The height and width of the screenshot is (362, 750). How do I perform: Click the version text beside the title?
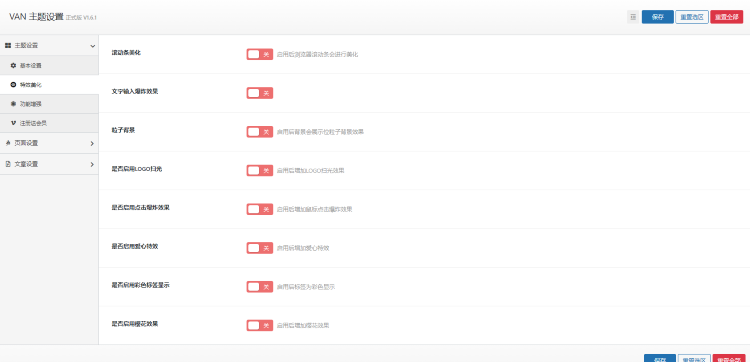point(81,18)
